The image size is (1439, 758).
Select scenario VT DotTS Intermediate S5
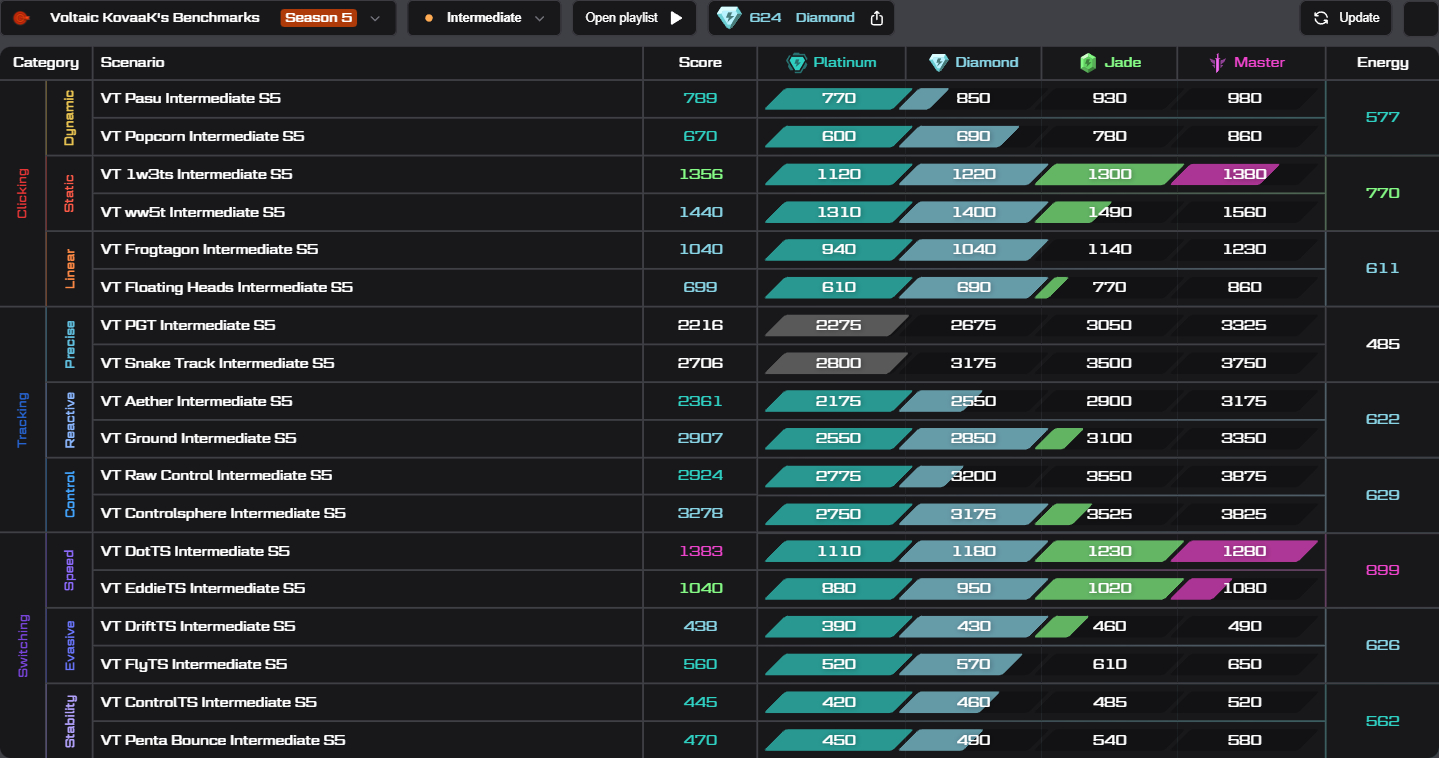[196, 551]
